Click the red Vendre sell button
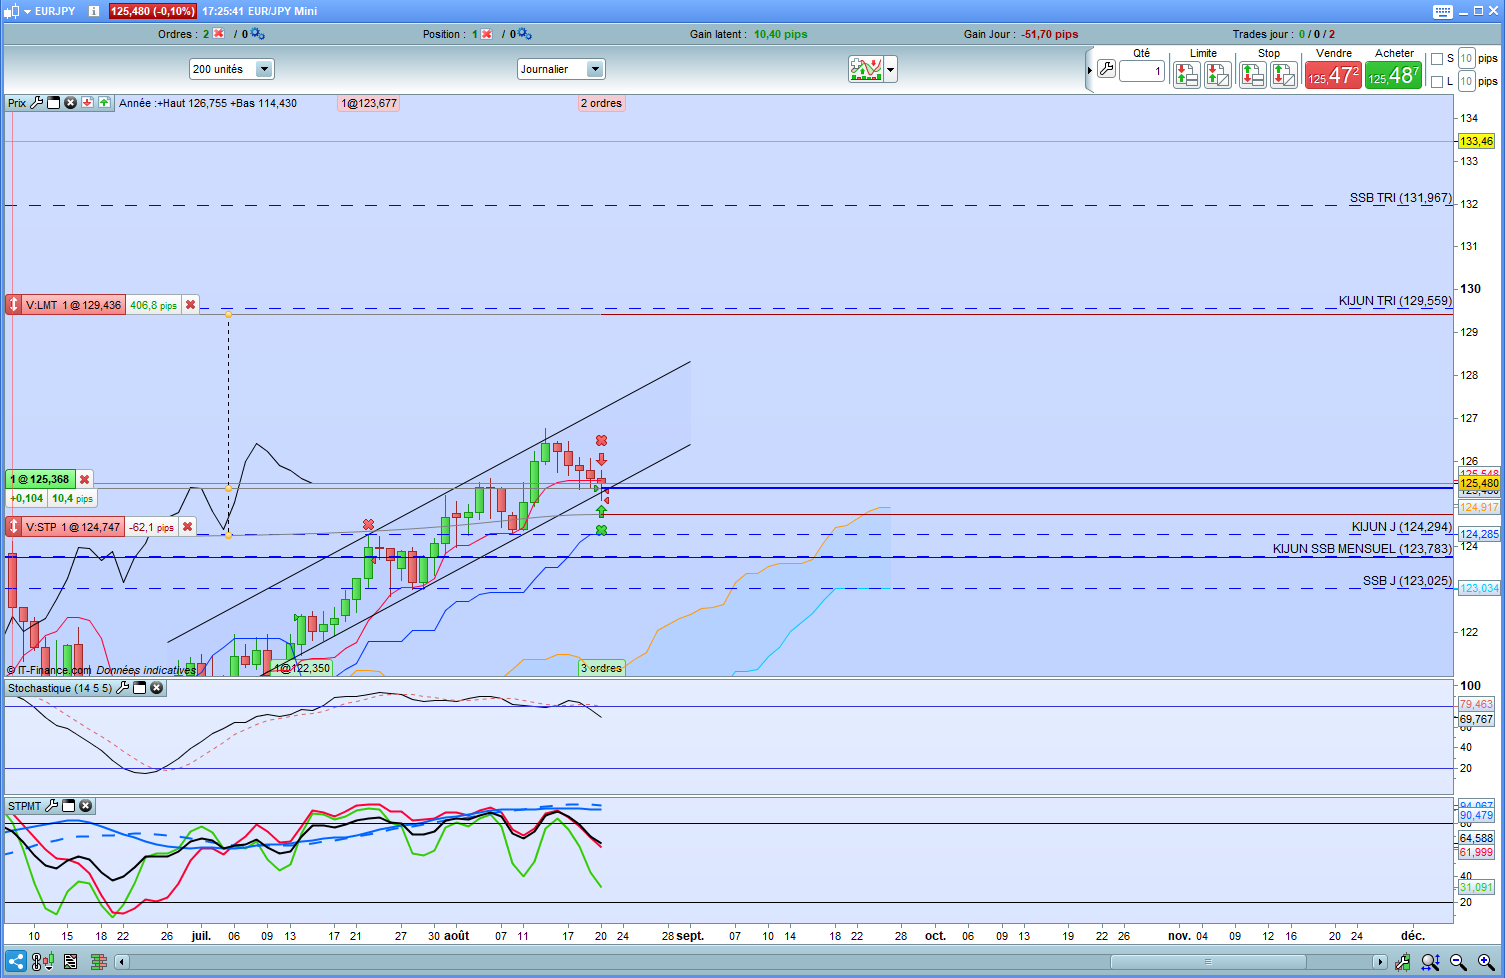 [x=1333, y=75]
